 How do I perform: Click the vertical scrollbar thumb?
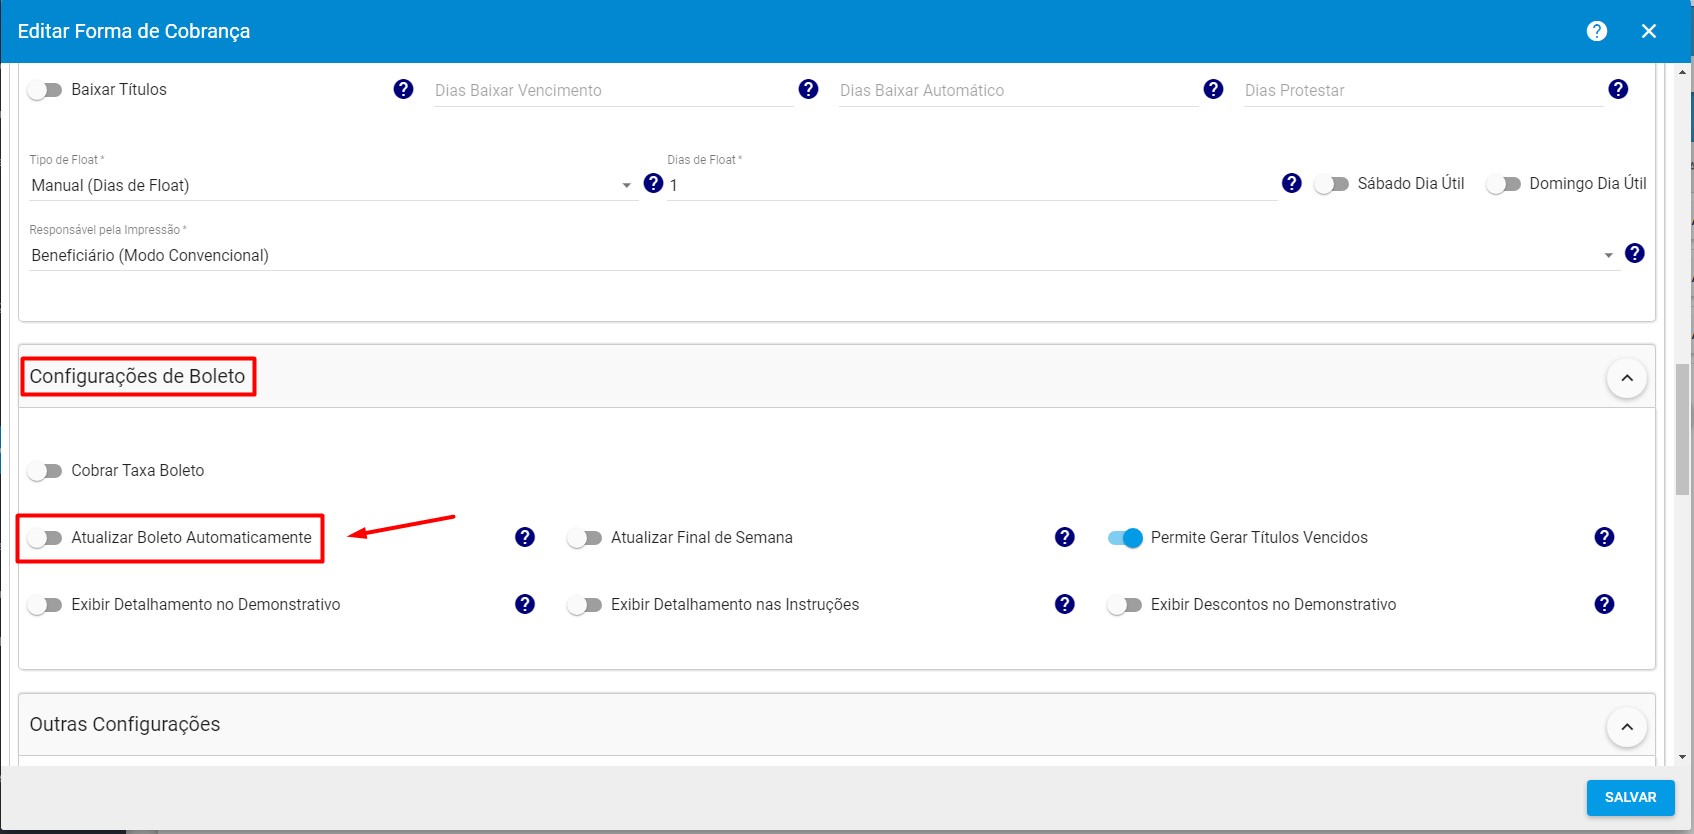point(1683,430)
